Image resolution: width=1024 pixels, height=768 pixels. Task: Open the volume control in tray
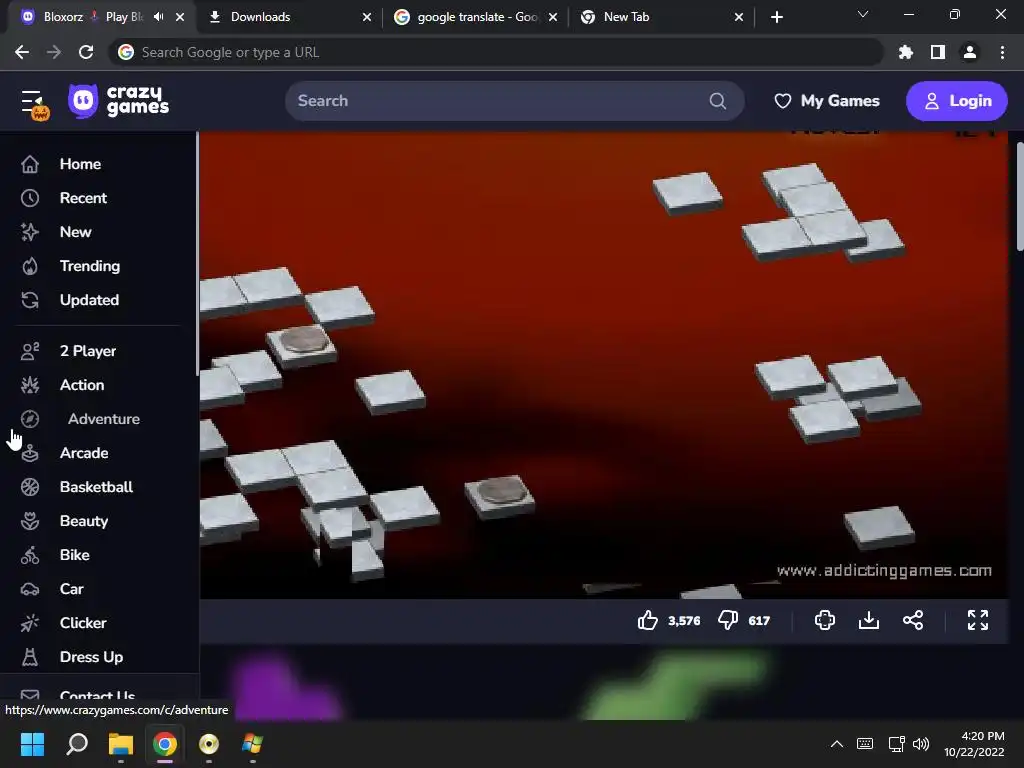(921, 744)
